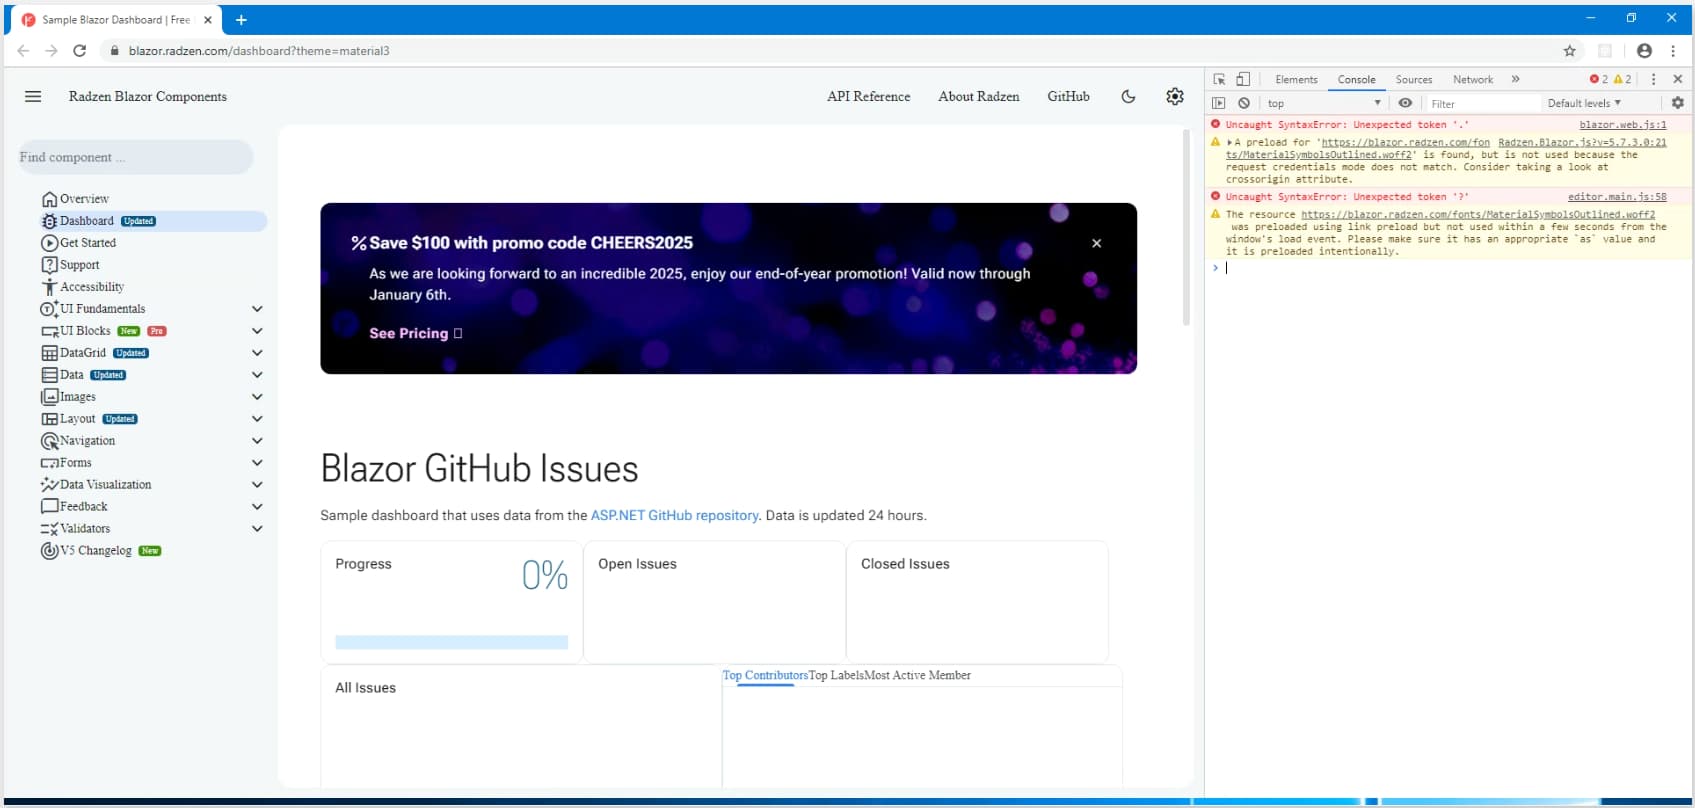Toggle DevTools device toolbar

(x=1243, y=79)
